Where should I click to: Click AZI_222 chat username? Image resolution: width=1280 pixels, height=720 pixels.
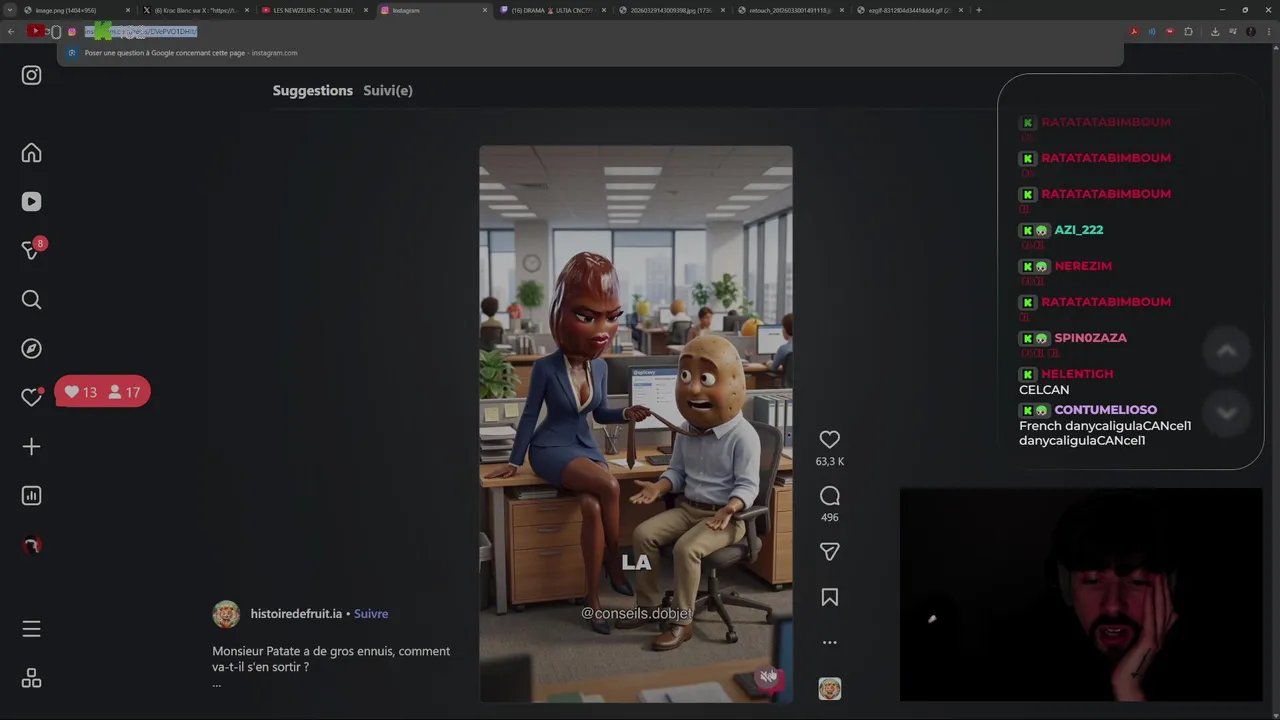pyautogui.click(x=1079, y=230)
